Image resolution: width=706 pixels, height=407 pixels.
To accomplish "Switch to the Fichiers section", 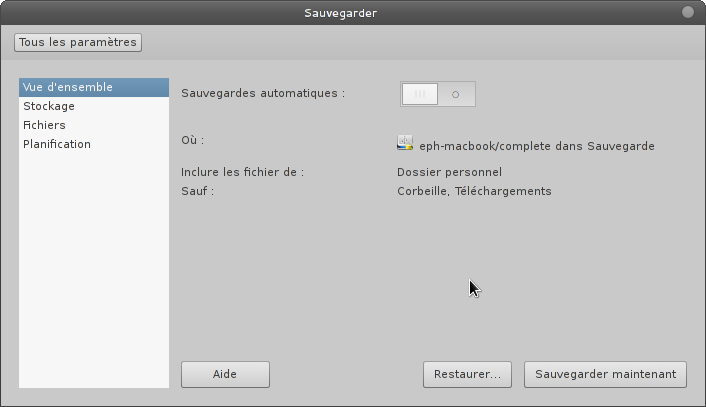I will [x=45, y=125].
